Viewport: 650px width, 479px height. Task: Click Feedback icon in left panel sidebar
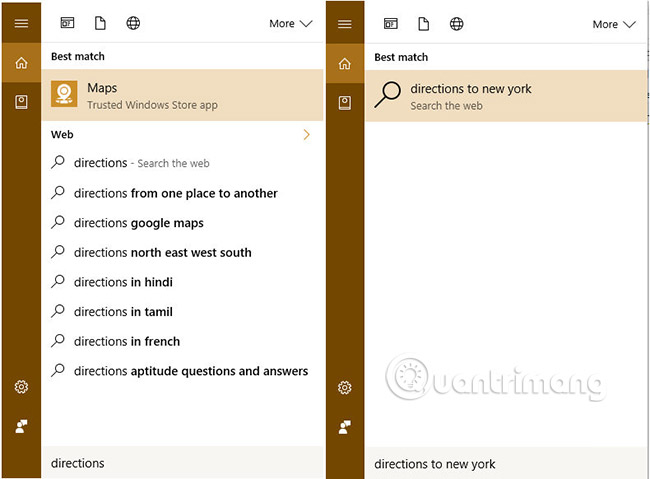[x=20, y=426]
